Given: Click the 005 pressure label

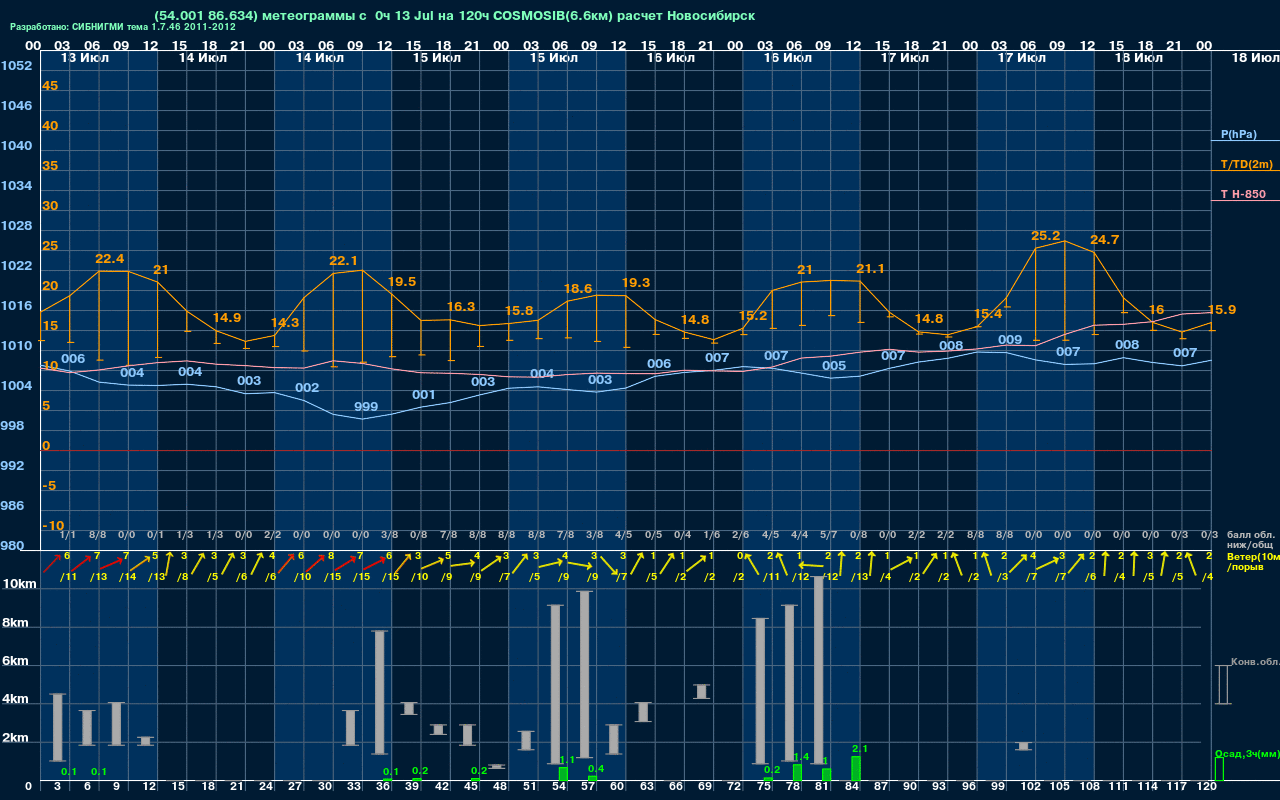Looking at the screenshot, I should pyautogui.click(x=834, y=366).
